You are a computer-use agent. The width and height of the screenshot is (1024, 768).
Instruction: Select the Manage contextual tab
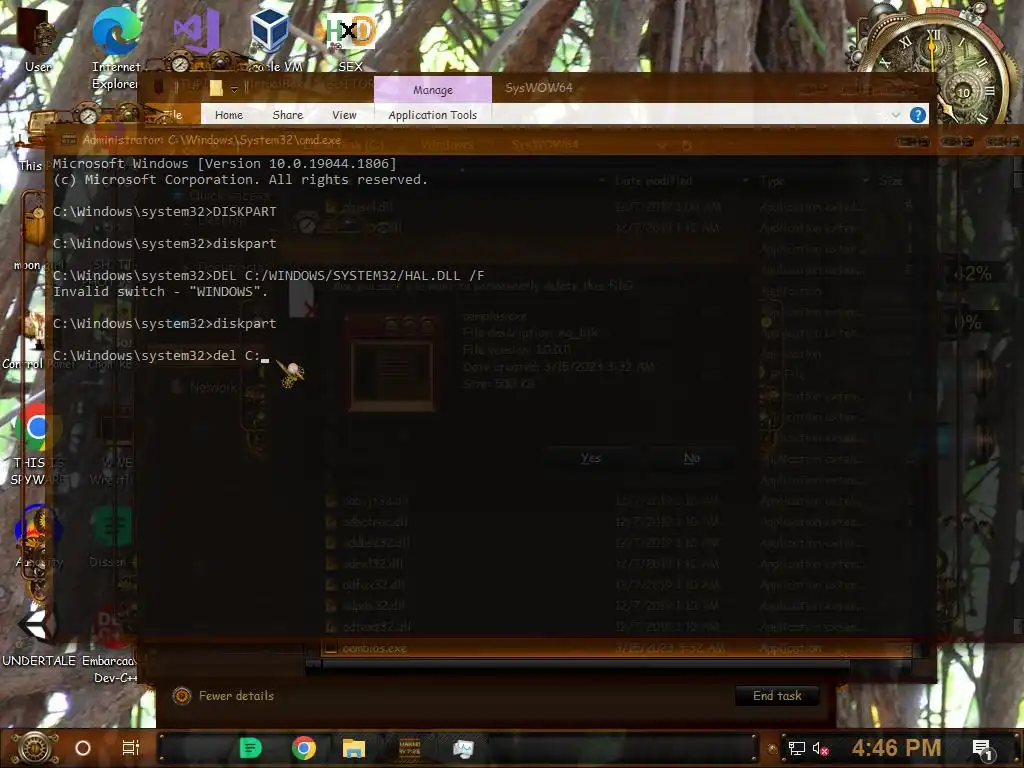pyautogui.click(x=432, y=89)
